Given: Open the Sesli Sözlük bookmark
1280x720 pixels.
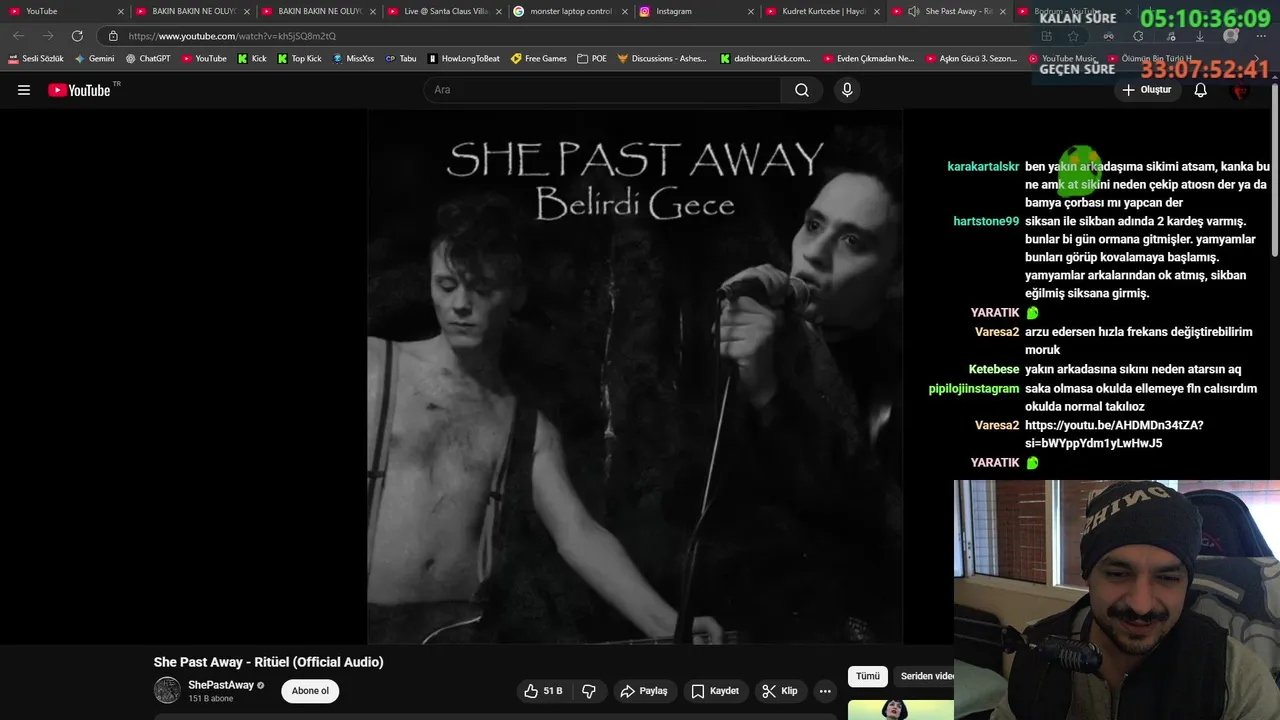Looking at the screenshot, I should click(x=36, y=59).
